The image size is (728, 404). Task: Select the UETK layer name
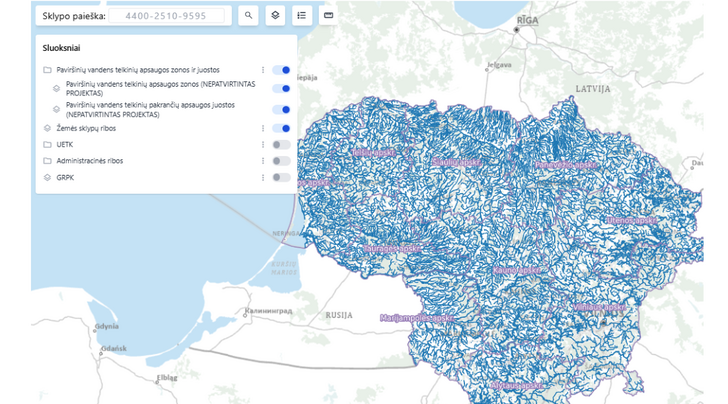pos(65,145)
